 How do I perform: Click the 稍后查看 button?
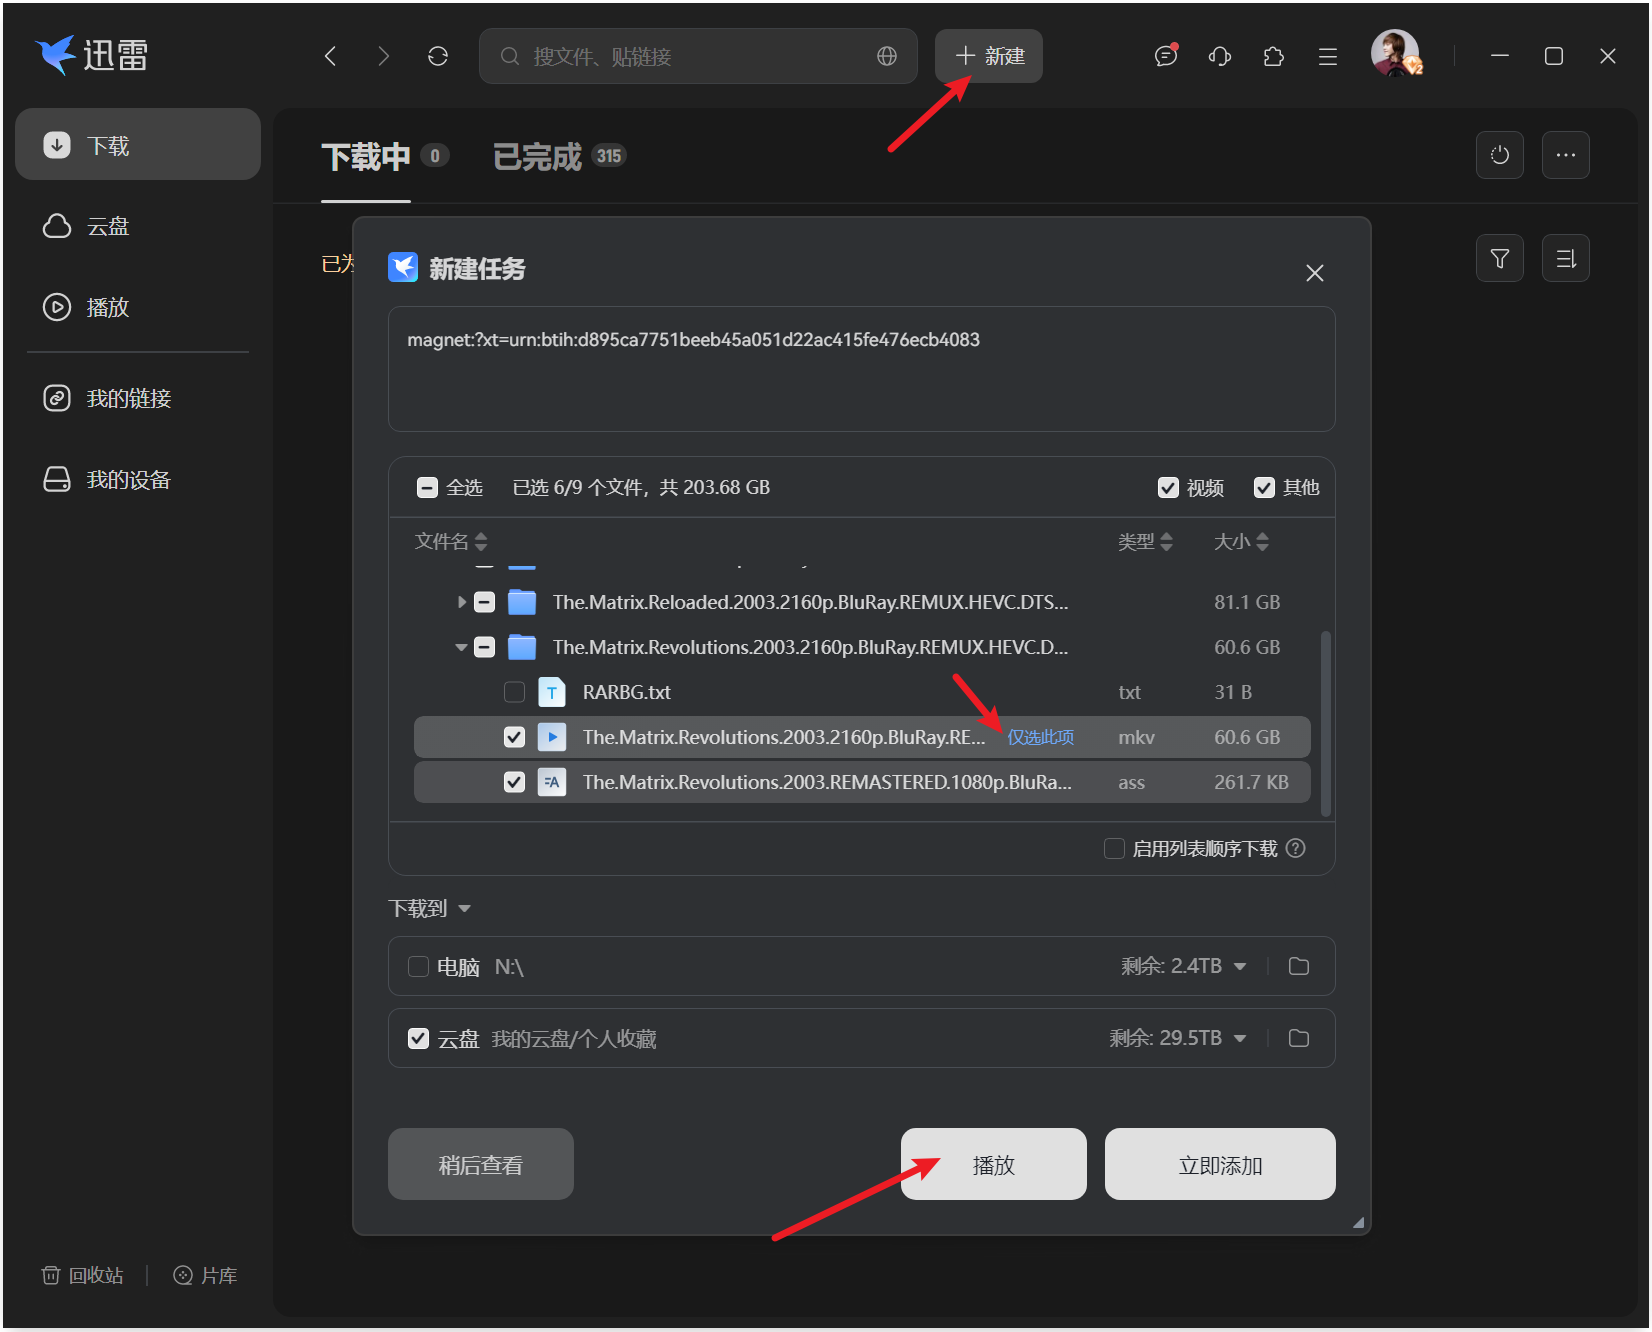tap(481, 1164)
